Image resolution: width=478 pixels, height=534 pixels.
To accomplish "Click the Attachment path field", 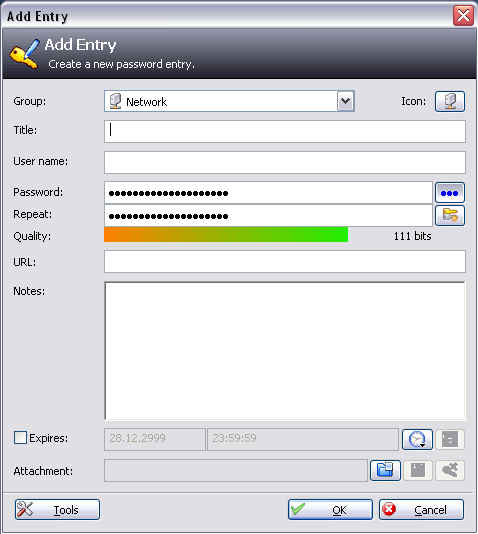I will click(x=236, y=470).
